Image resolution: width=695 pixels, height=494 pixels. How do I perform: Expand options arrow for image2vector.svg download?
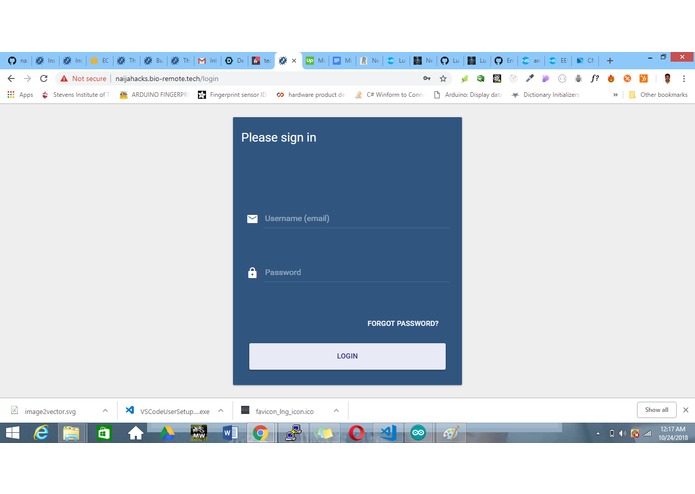[105, 411]
